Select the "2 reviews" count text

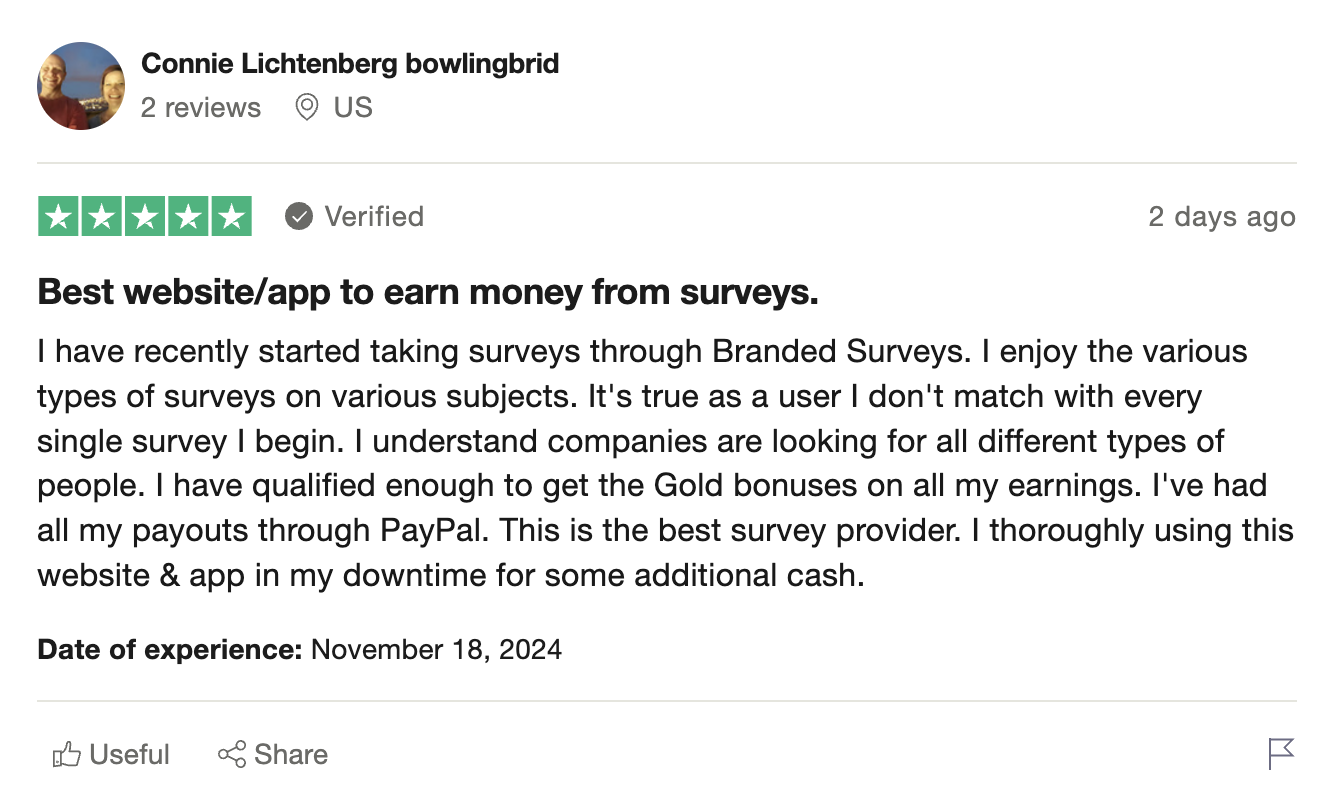pyautogui.click(x=201, y=107)
